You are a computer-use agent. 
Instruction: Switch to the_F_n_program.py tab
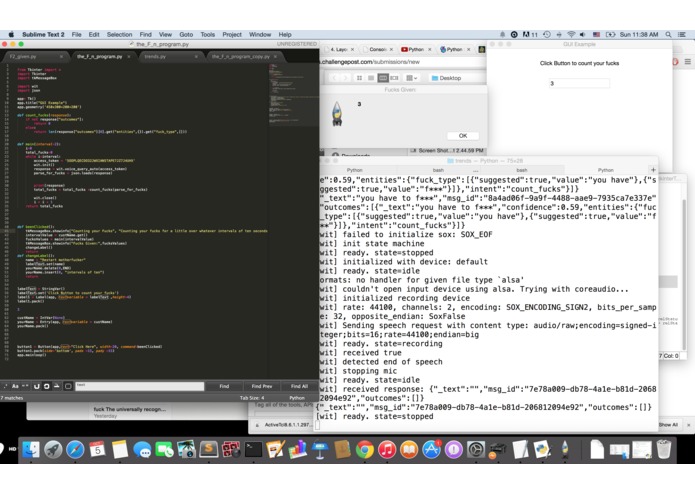[100, 57]
